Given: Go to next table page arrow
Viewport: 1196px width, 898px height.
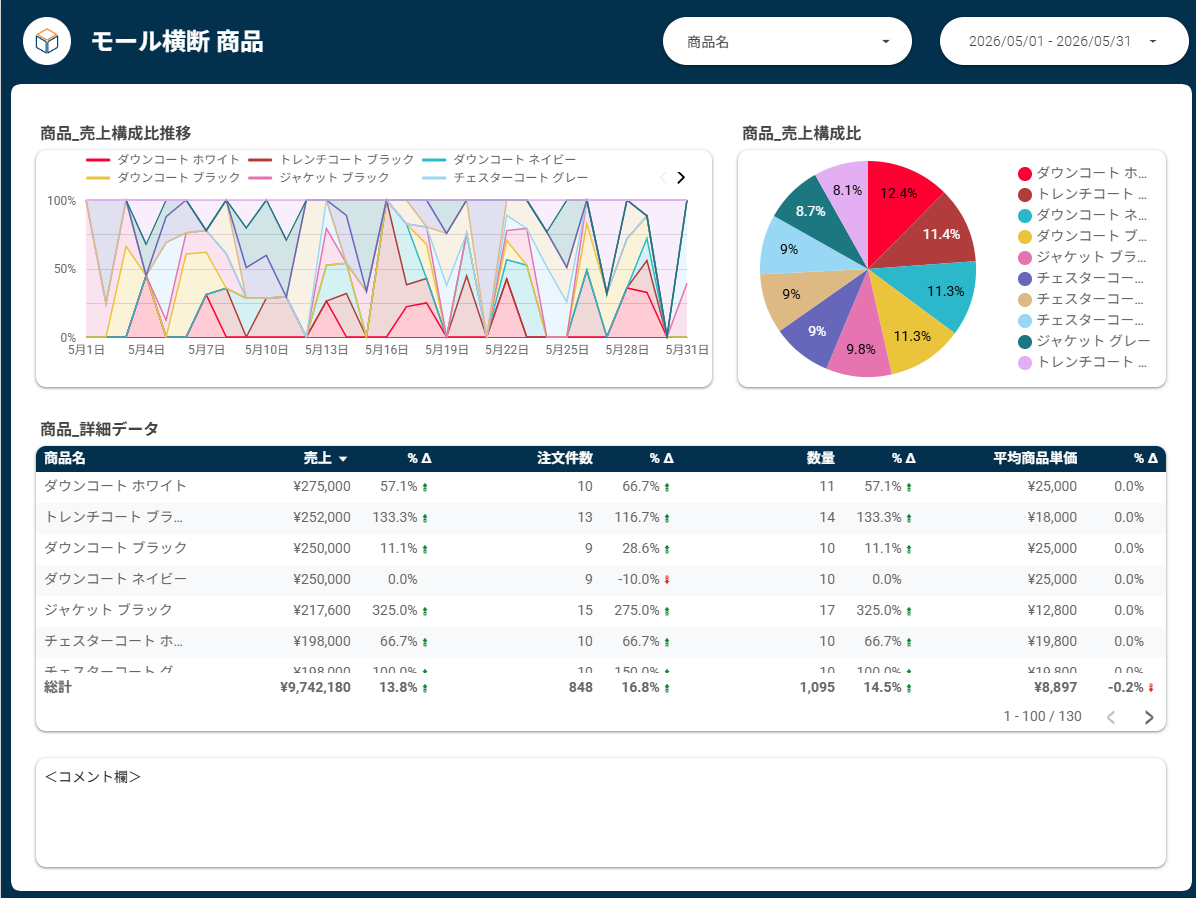Looking at the screenshot, I should [1149, 717].
